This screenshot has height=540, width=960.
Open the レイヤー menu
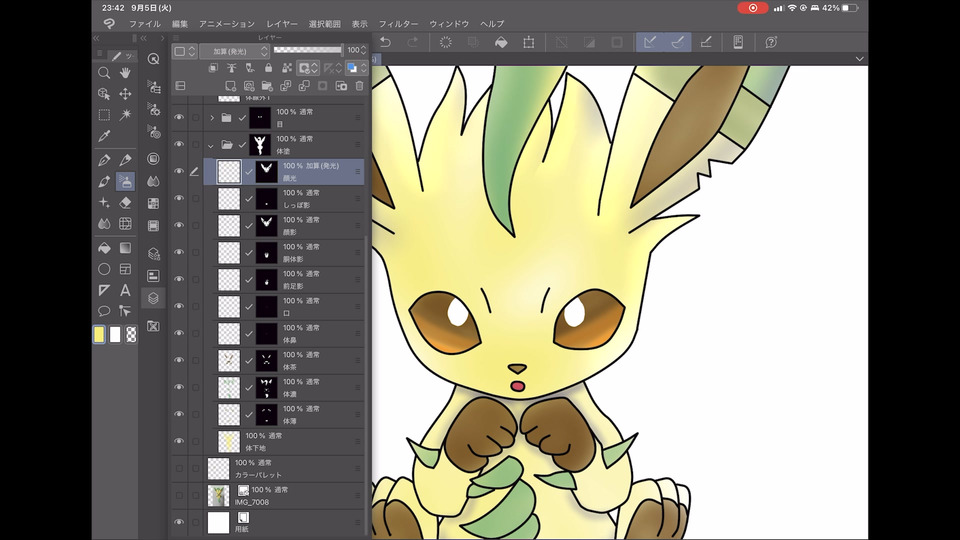282,24
